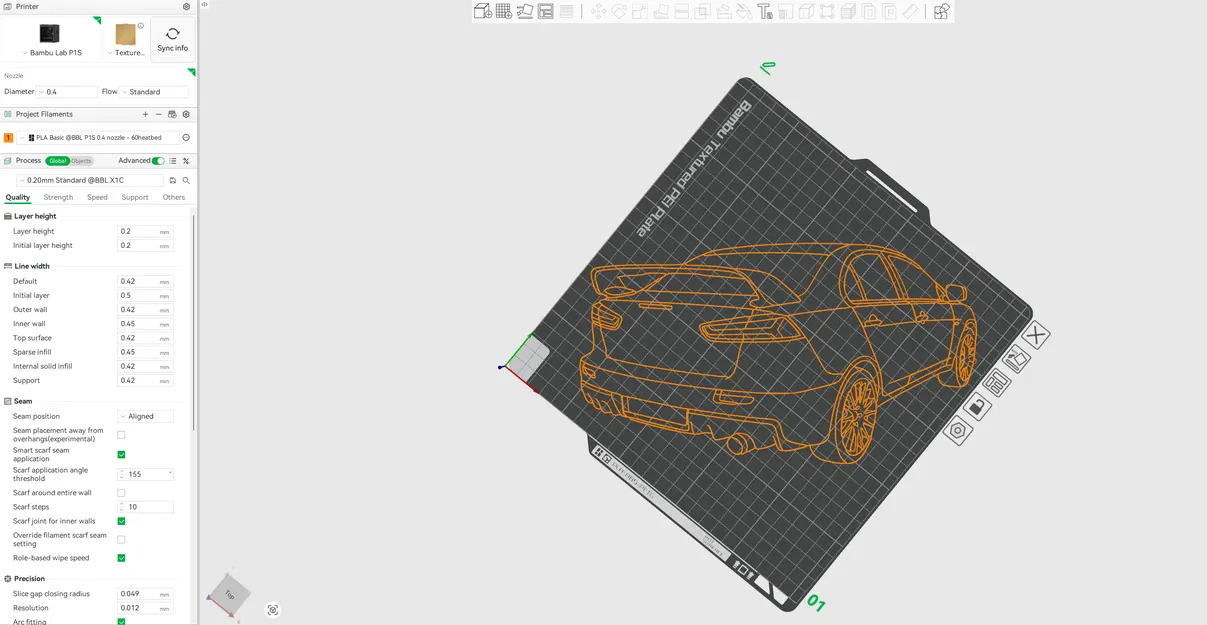Open the Assembly view icon

tap(941, 12)
